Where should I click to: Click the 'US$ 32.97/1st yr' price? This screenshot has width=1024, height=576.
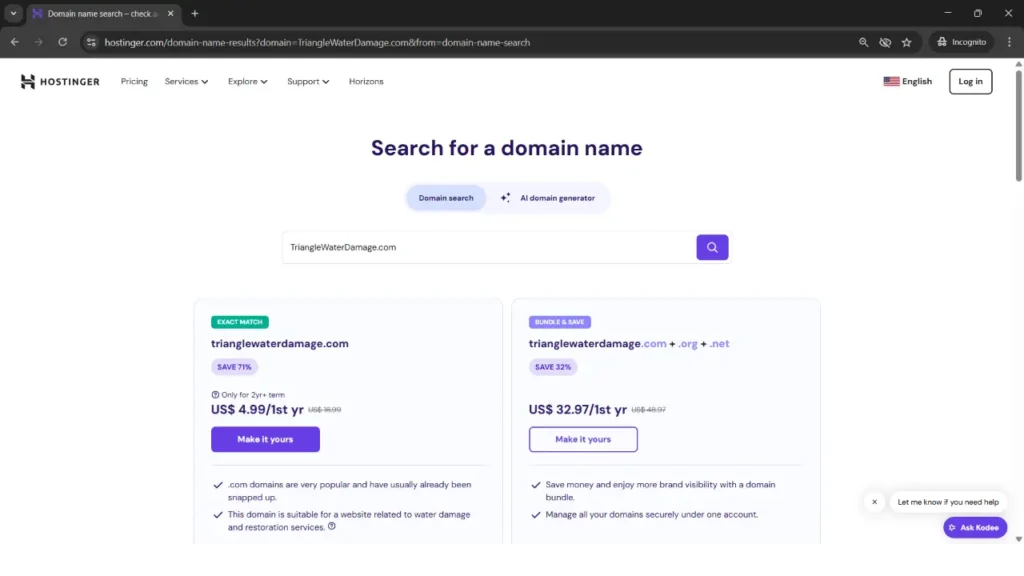(578, 409)
